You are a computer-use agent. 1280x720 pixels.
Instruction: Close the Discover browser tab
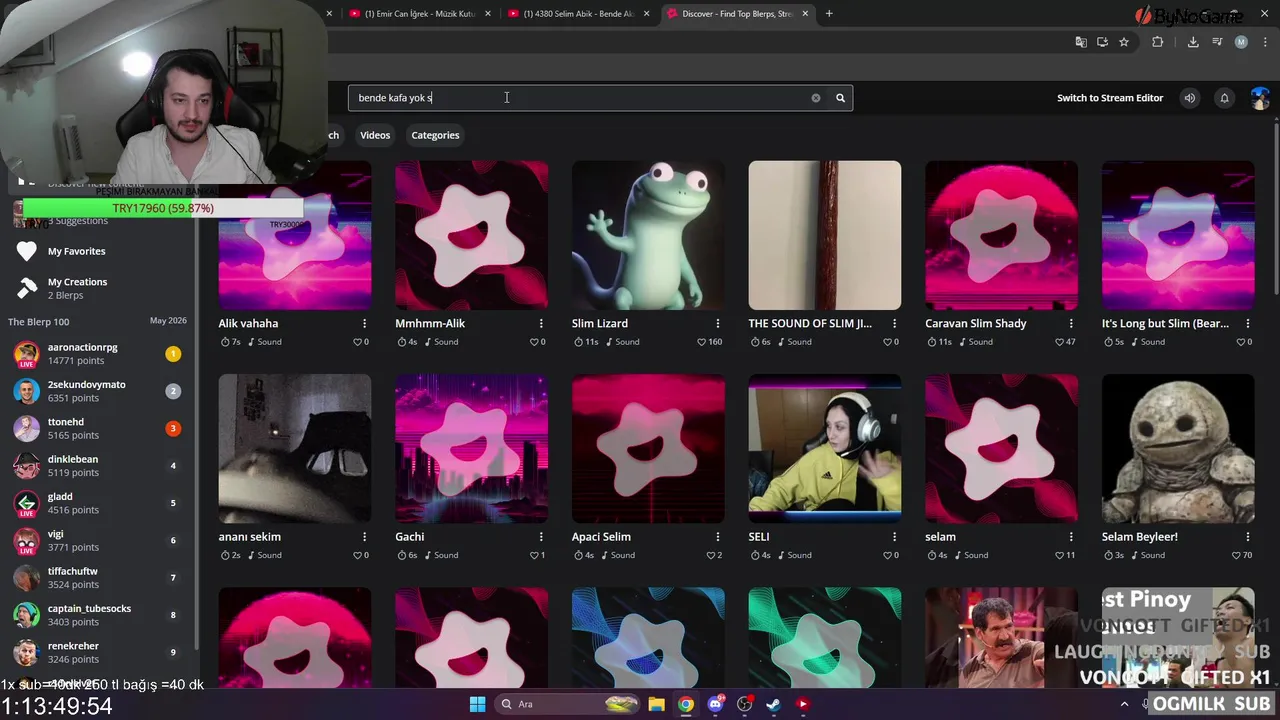tap(805, 14)
